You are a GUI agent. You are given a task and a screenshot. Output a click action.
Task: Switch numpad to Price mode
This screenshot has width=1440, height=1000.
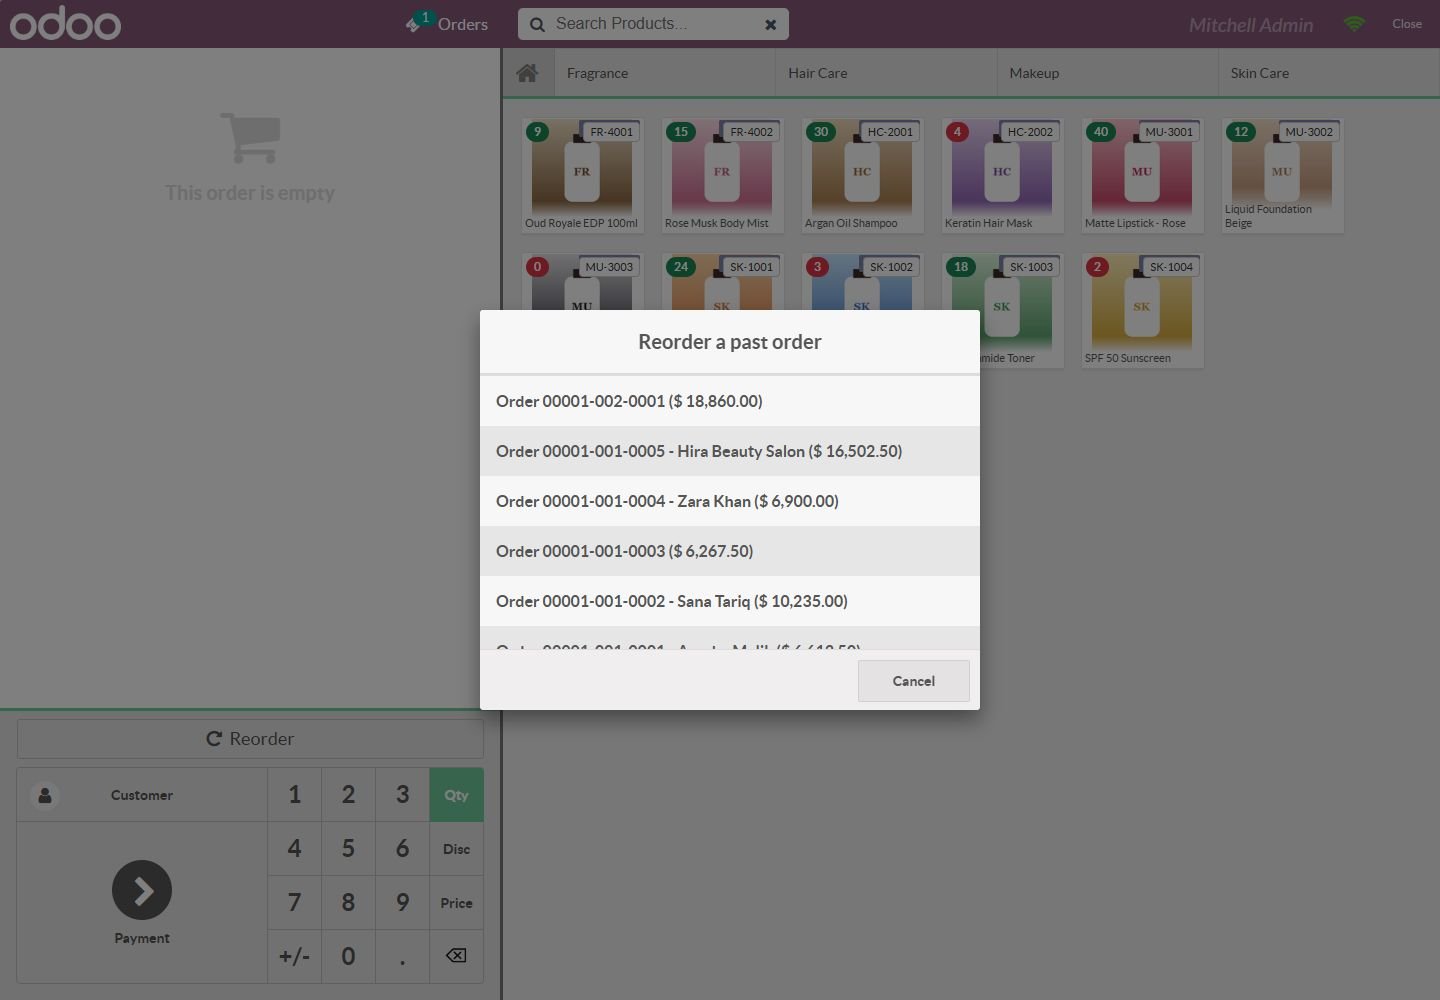click(456, 903)
